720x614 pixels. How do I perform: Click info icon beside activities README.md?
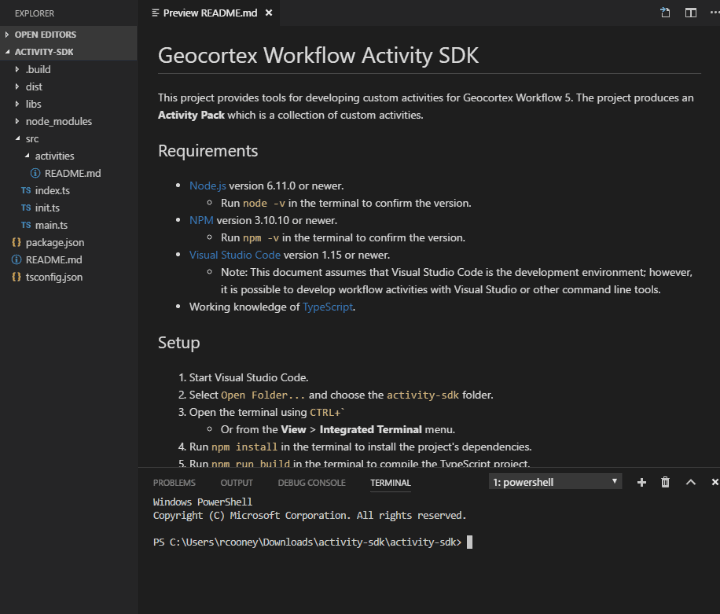pyautogui.click(x=35, y=173)
